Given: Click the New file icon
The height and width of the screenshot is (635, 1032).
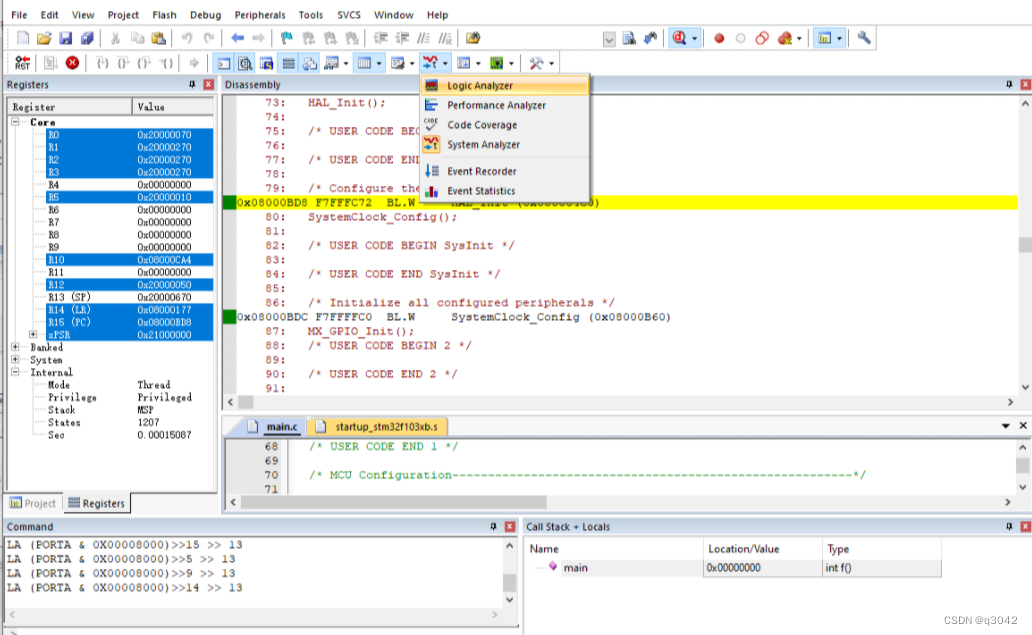Looking at the screenshot, I should (22, 38).
